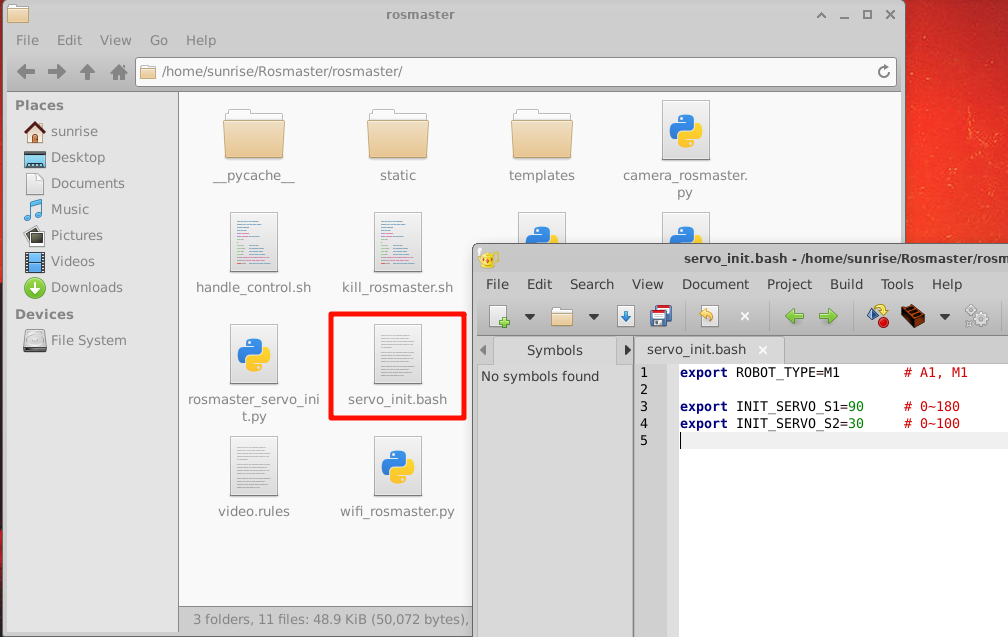This screenshot has height=637, width=1008.
Task: Open the build options dropdown arrow
Action: [x=944, y=317]
